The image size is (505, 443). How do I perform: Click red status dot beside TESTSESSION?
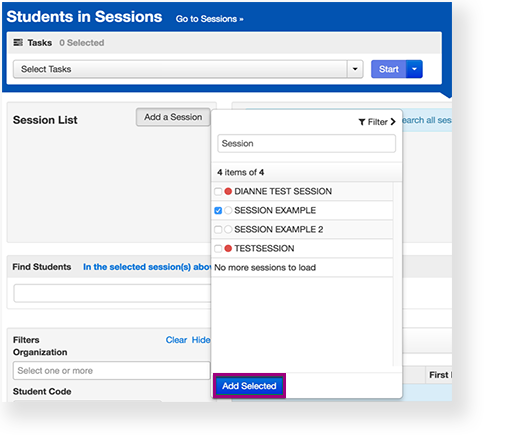coord(228,248)
